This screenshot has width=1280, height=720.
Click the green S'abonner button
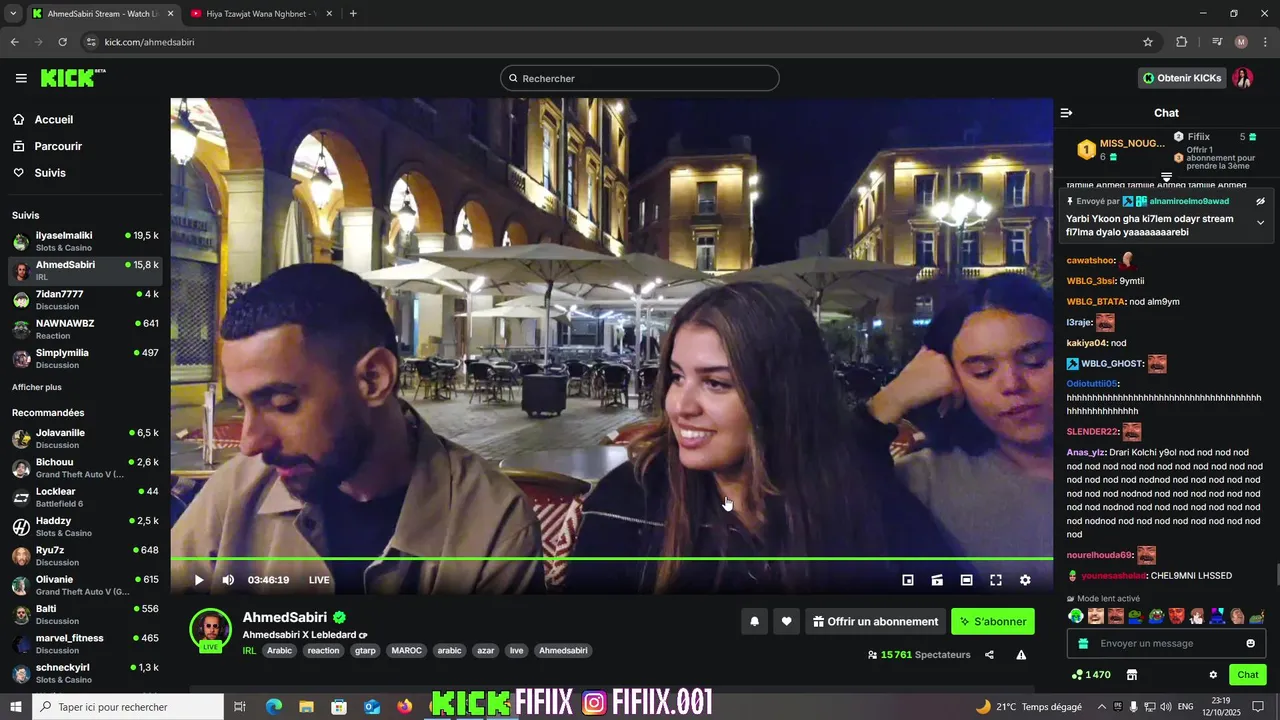993,621
